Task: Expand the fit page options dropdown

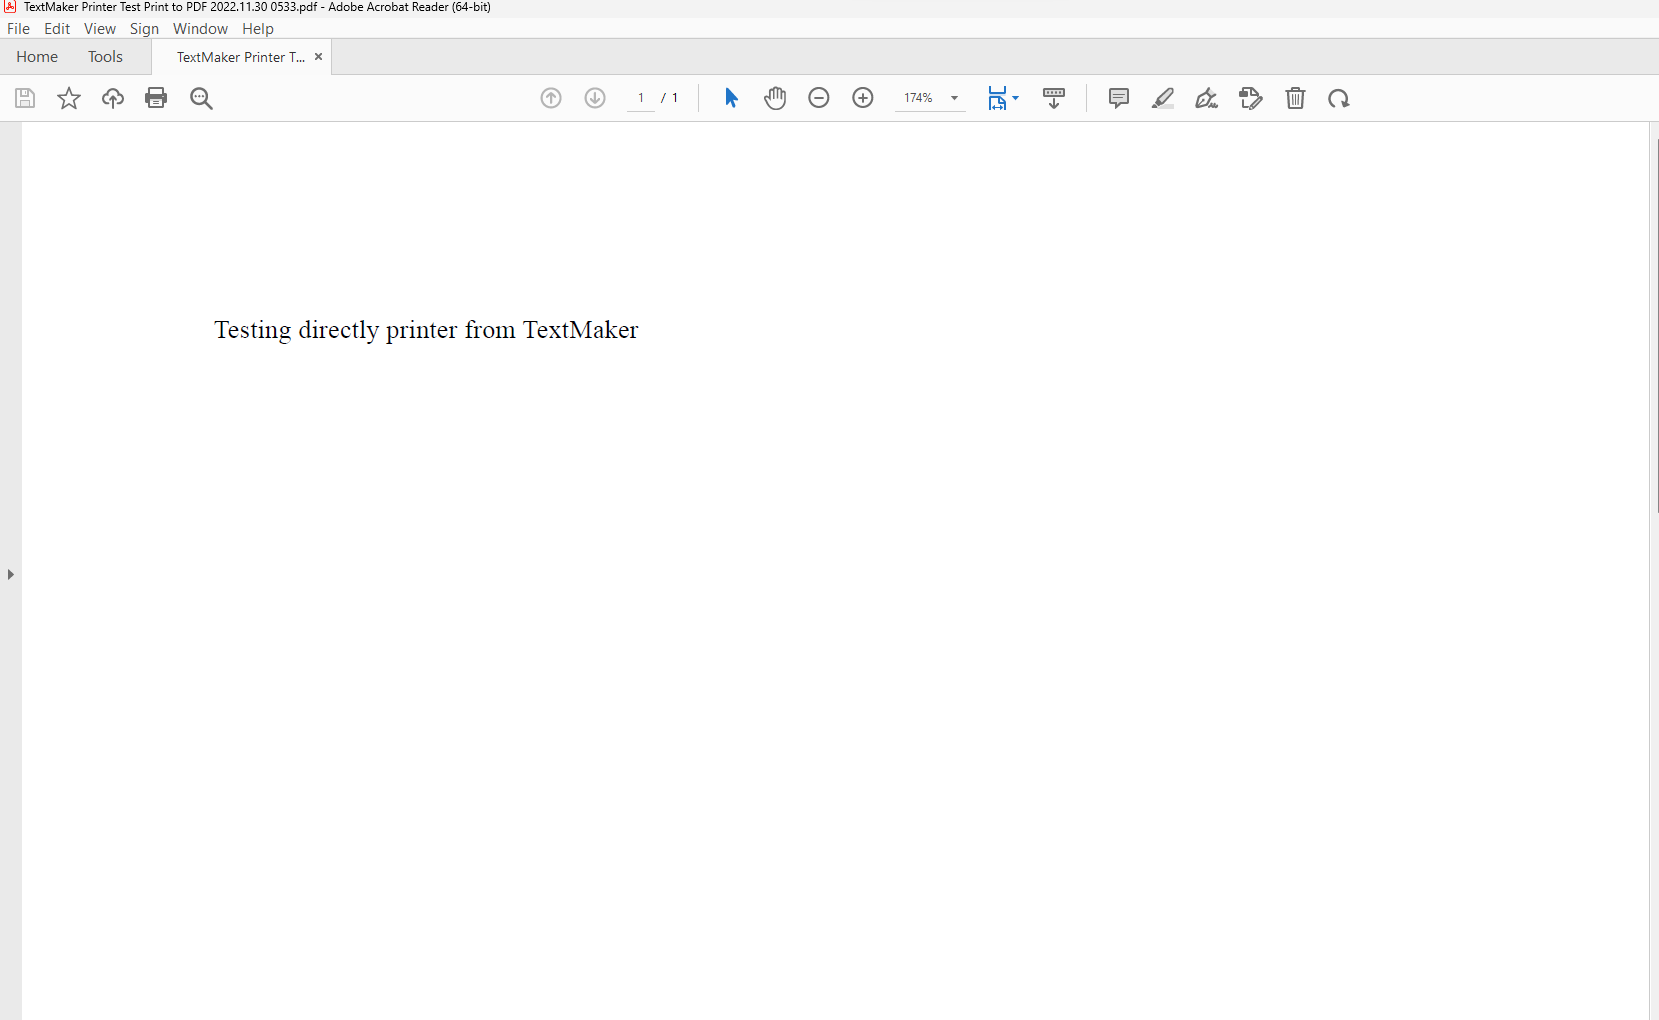Action: coord(1015,98)
